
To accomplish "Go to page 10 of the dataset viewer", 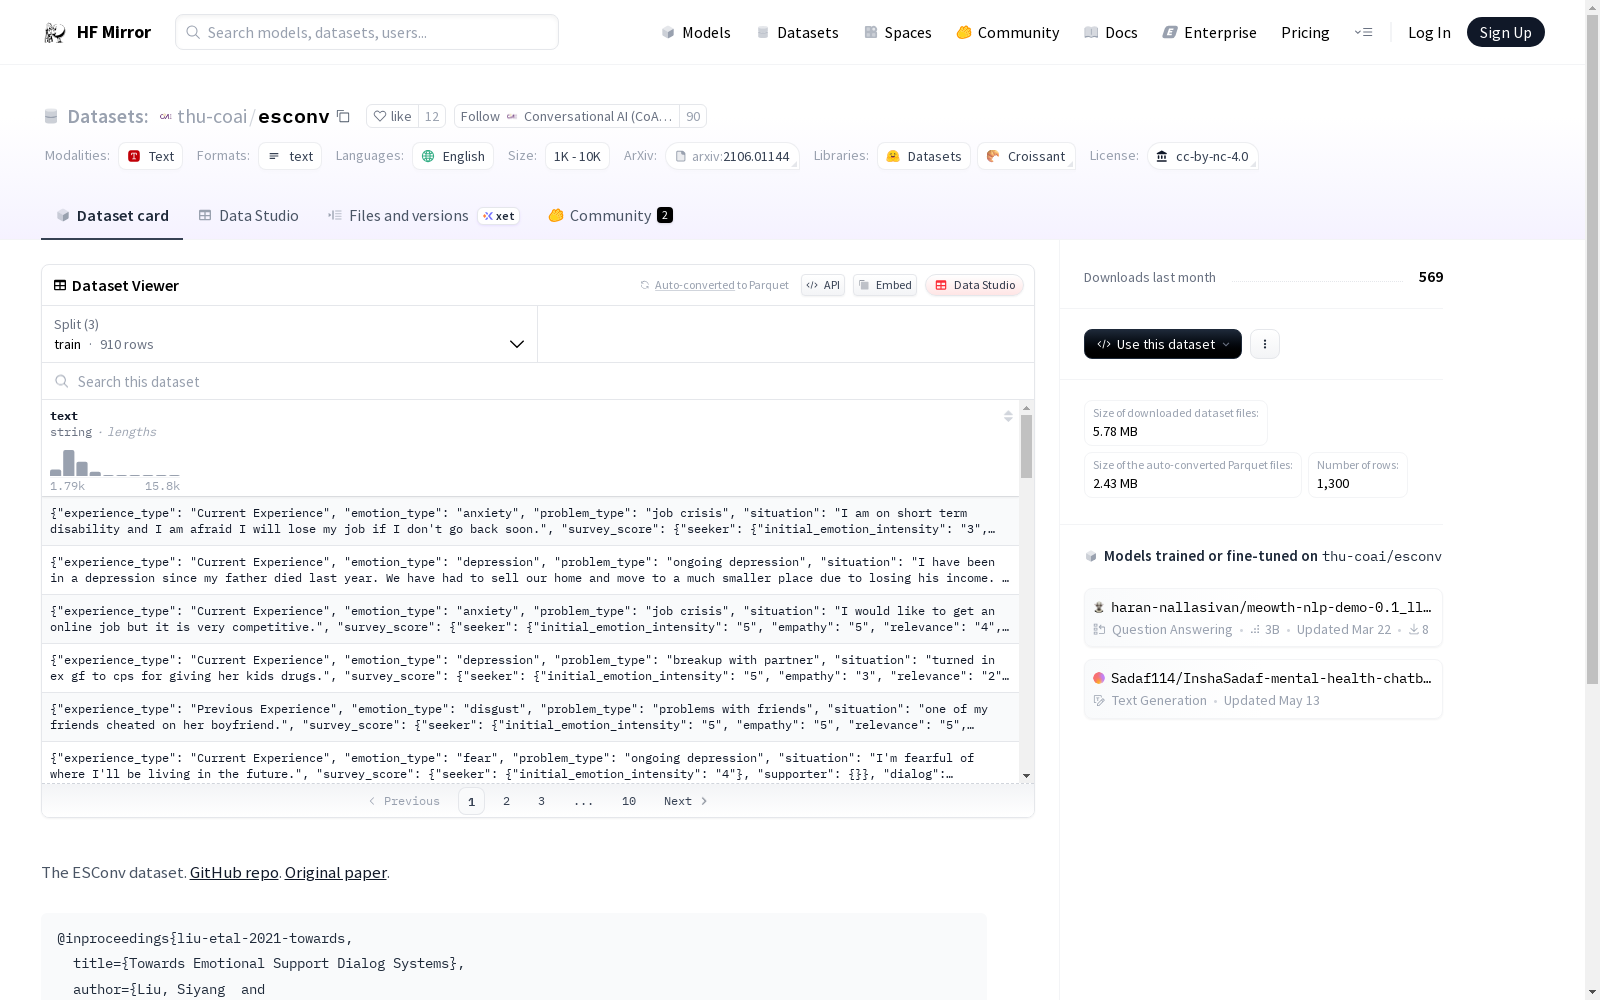I will pyautogui.click(x=629, y=801).
